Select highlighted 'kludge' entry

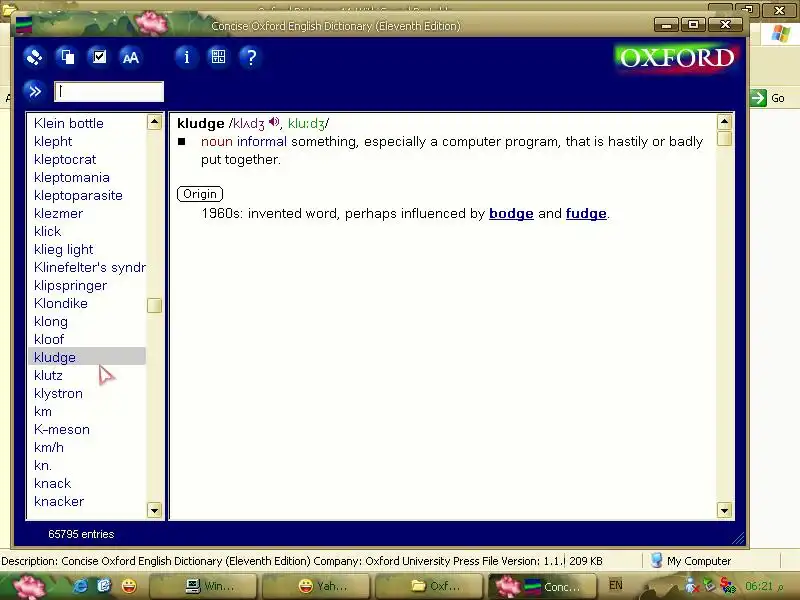point(89,357)
